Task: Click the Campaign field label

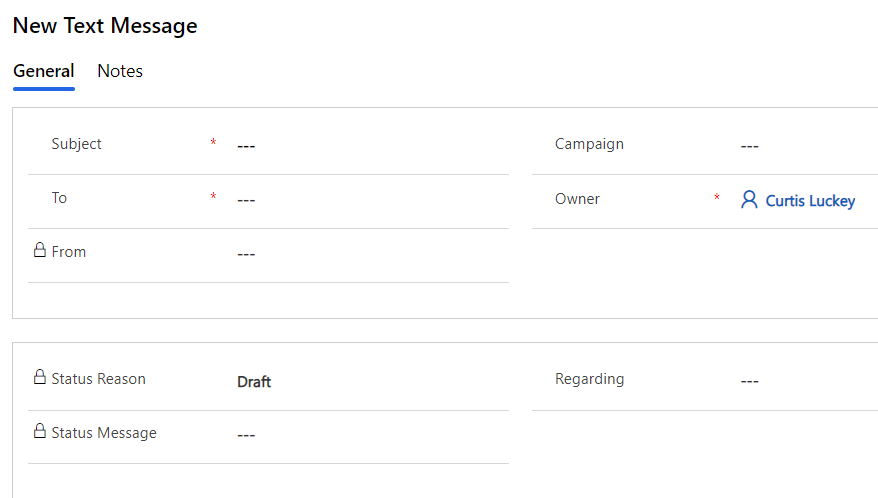Action: coord(589,144)
